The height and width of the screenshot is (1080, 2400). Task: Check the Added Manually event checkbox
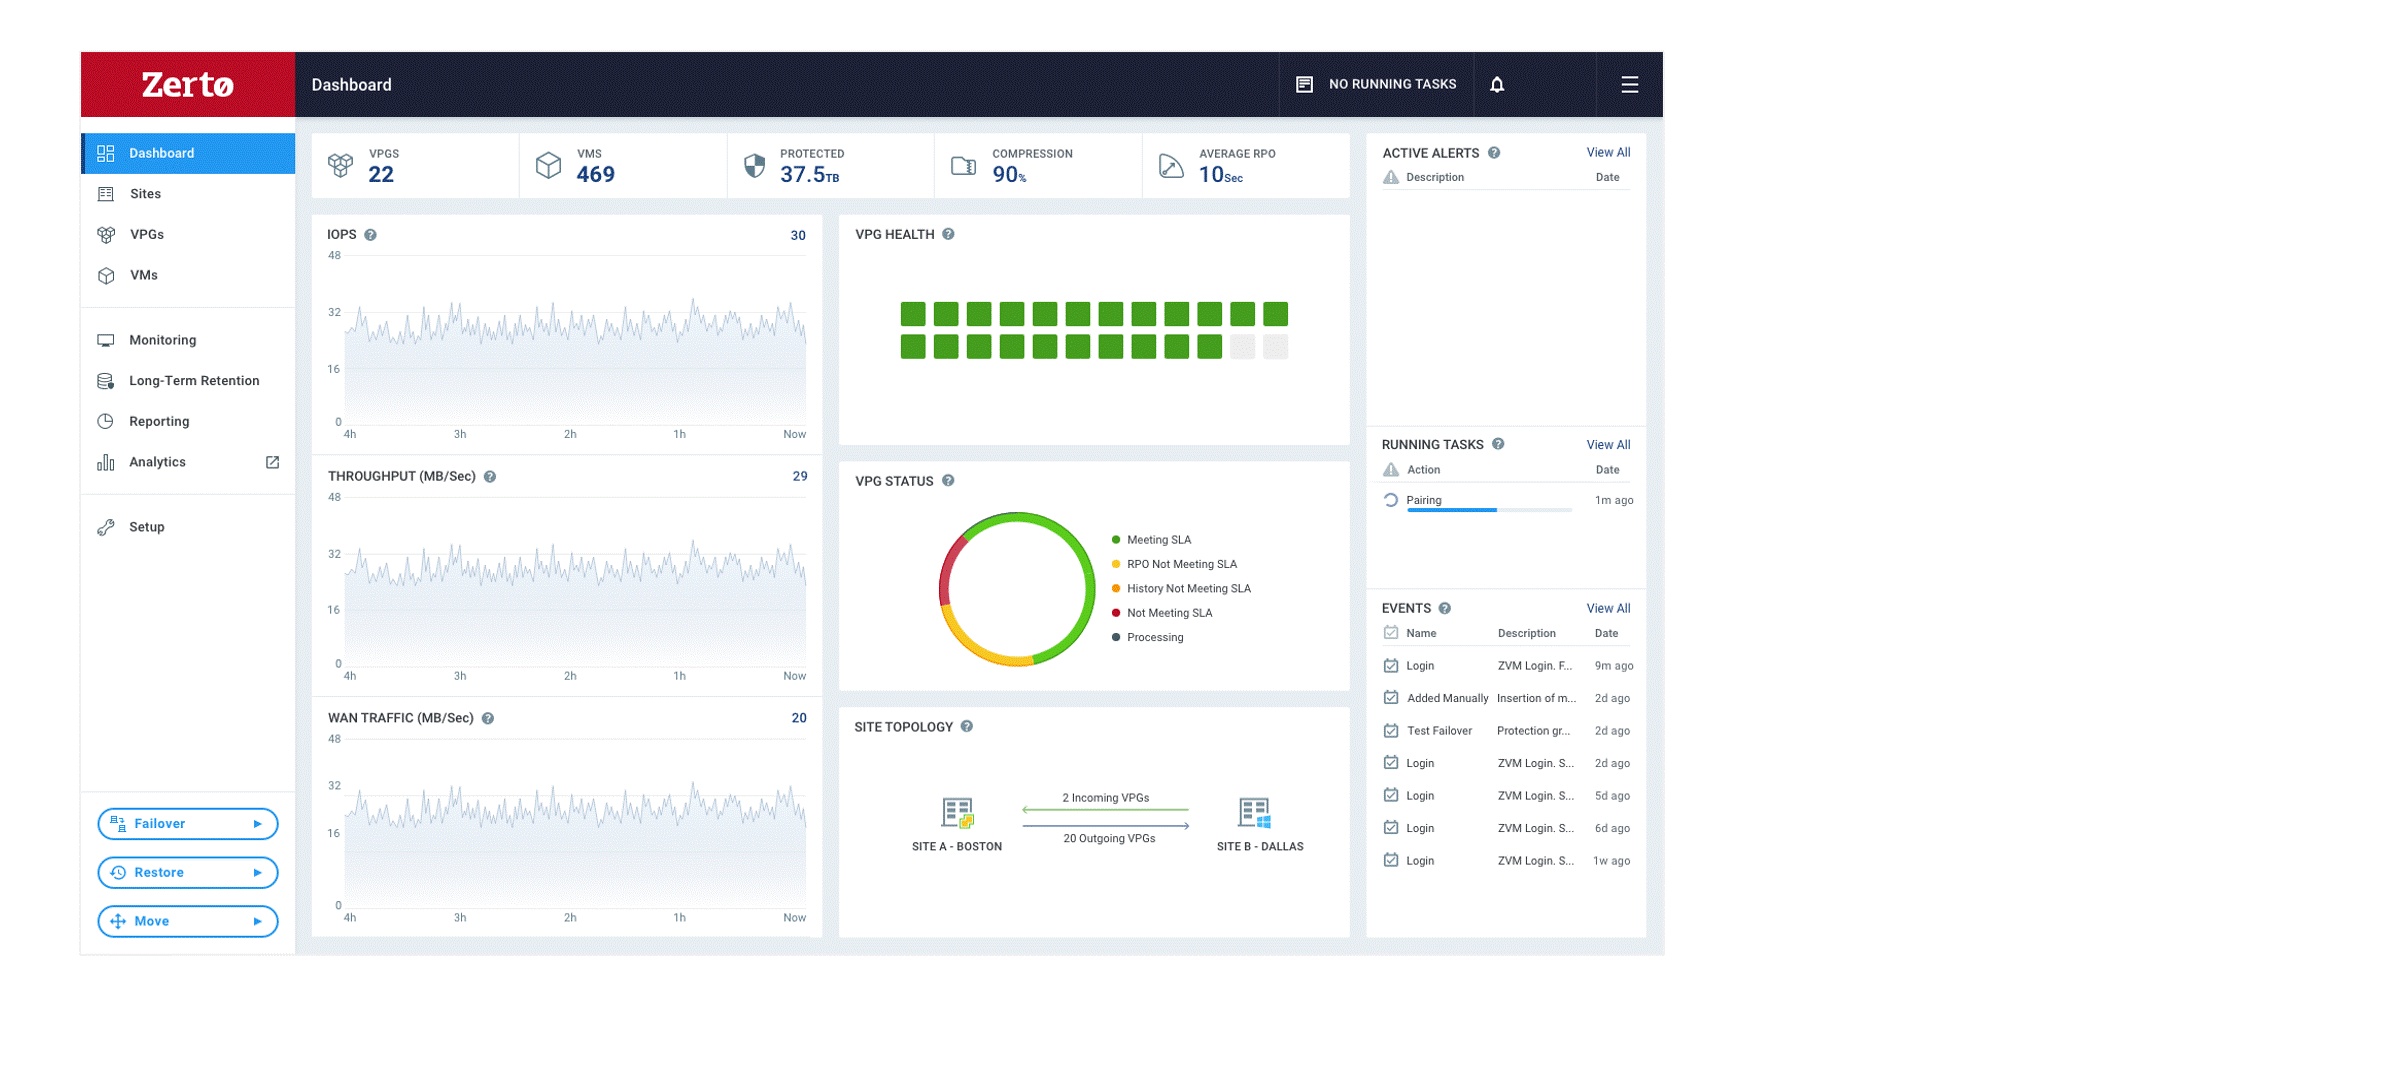(x=1390, y=698)
